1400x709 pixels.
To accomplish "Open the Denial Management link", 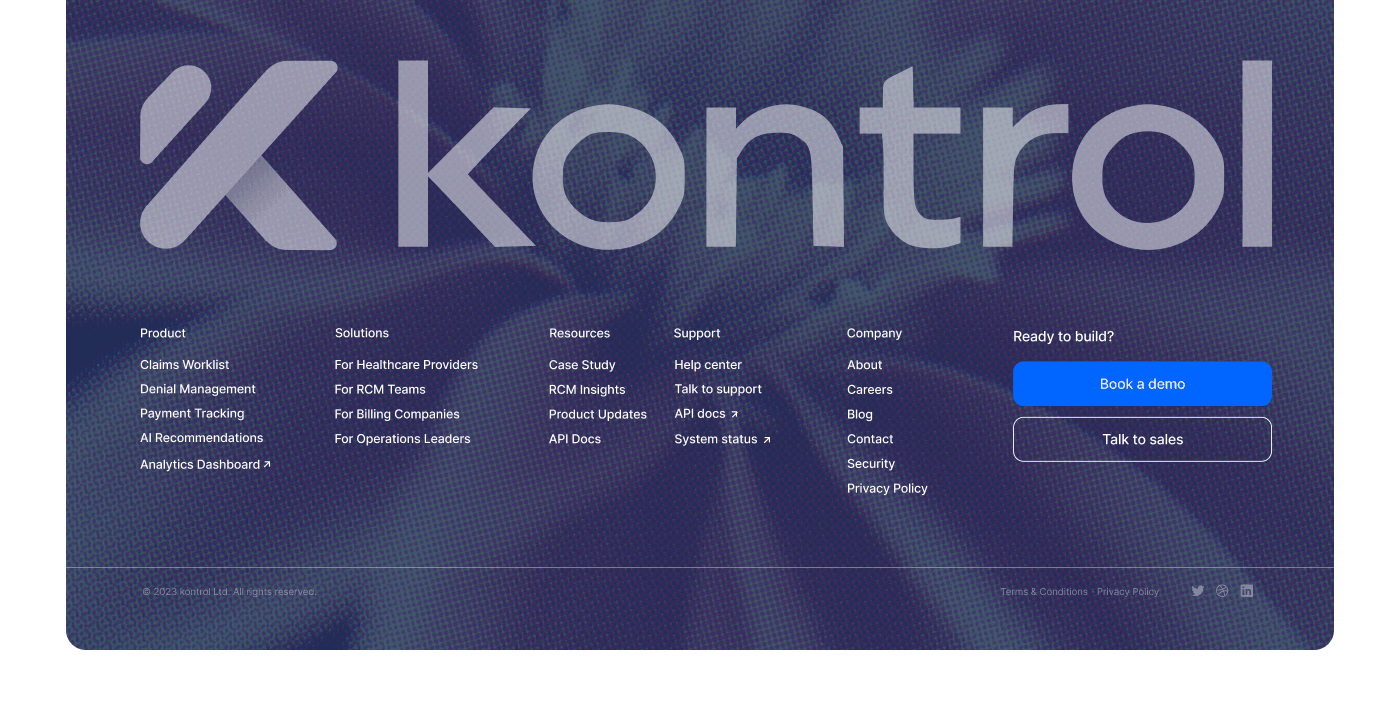I will [x=198, y=389].
